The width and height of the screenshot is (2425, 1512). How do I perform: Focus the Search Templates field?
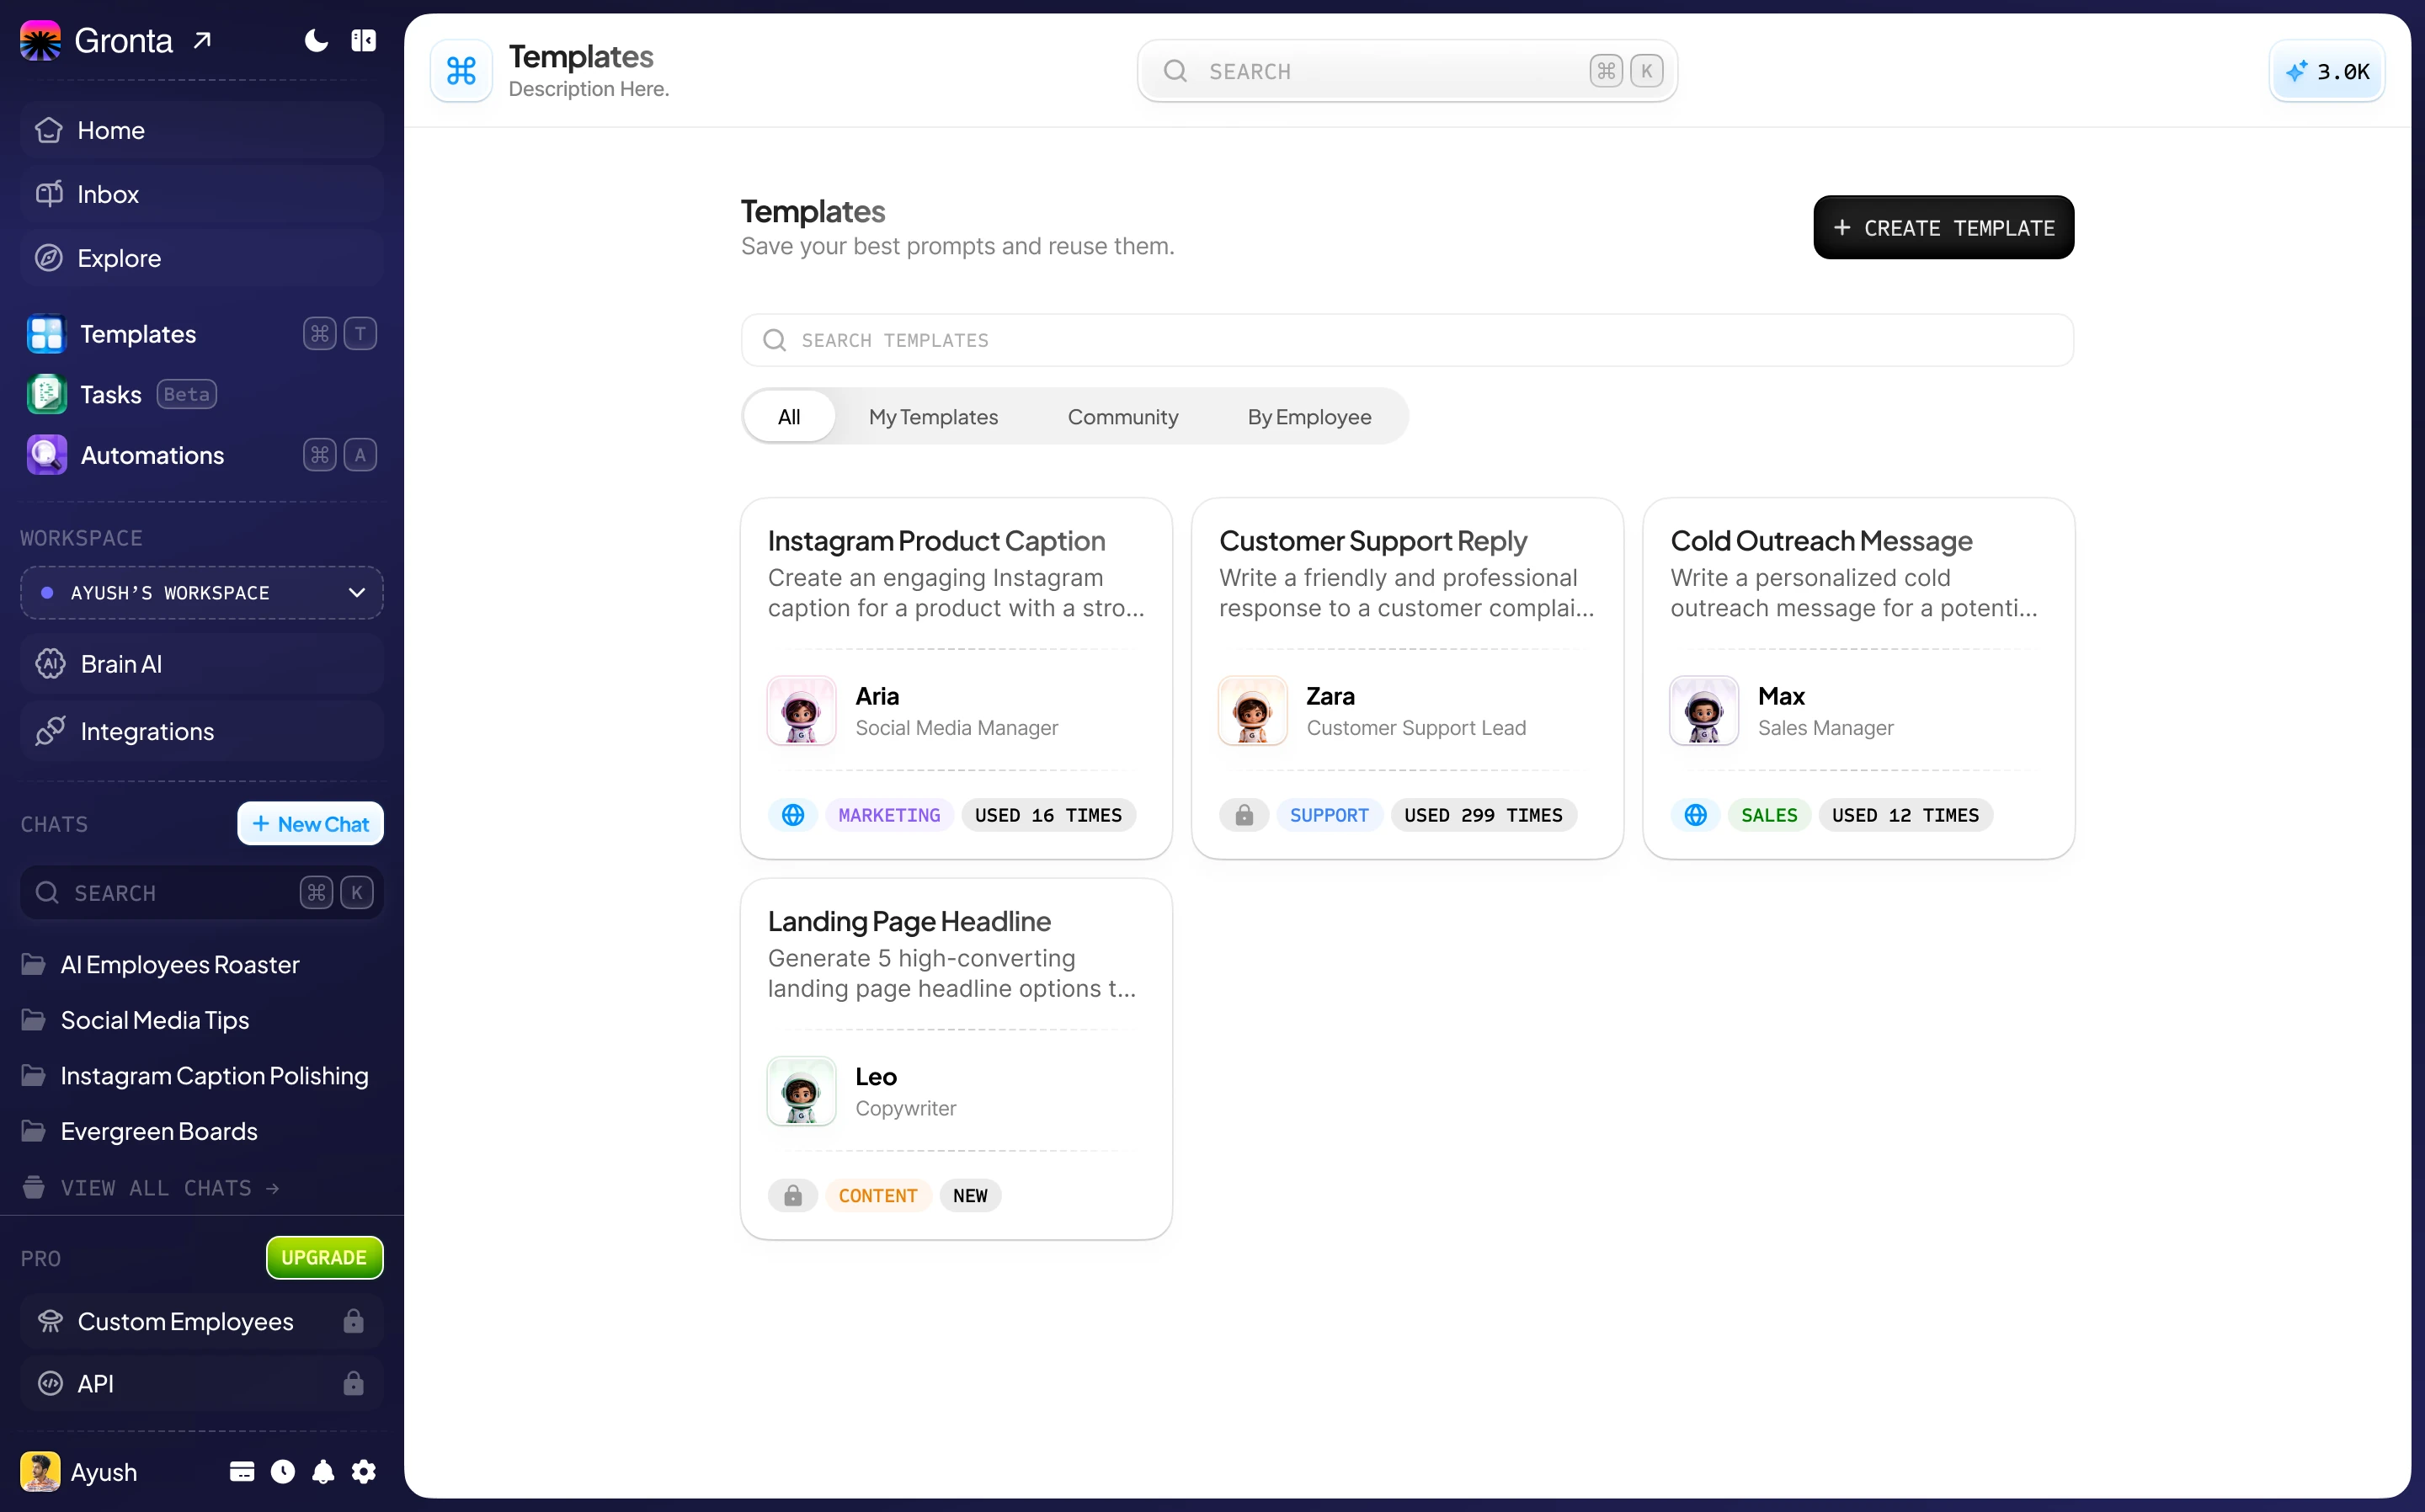tap(1407, 340)
